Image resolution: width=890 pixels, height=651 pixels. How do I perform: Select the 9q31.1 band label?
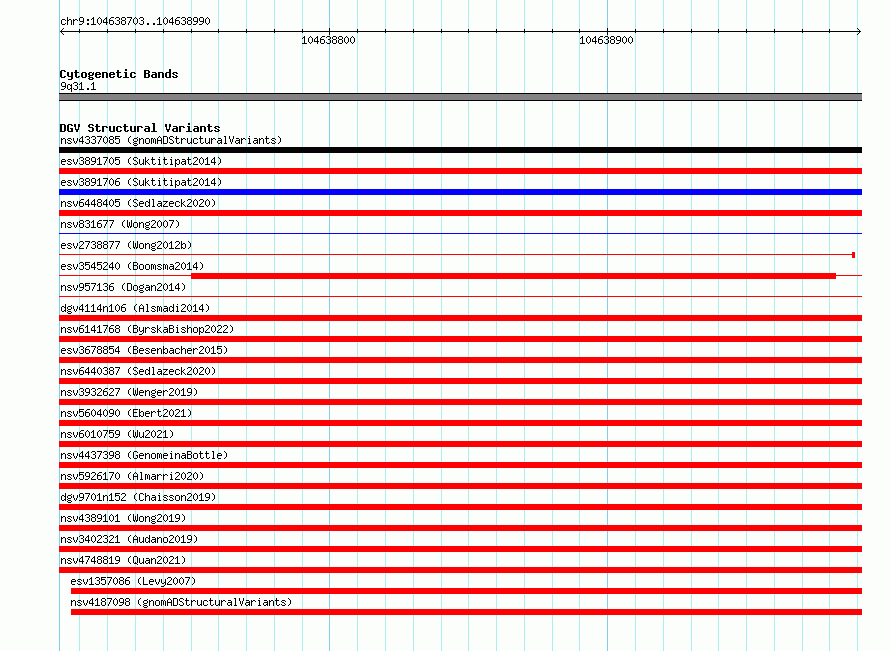[x=78, y=86]
